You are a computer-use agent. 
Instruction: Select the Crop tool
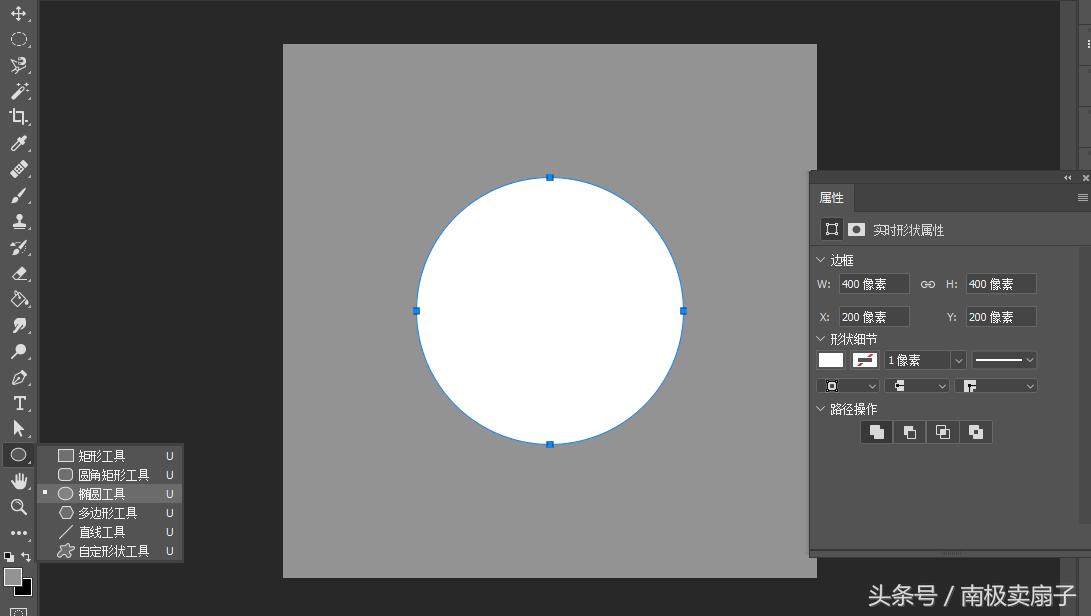(x=19, y=117)
